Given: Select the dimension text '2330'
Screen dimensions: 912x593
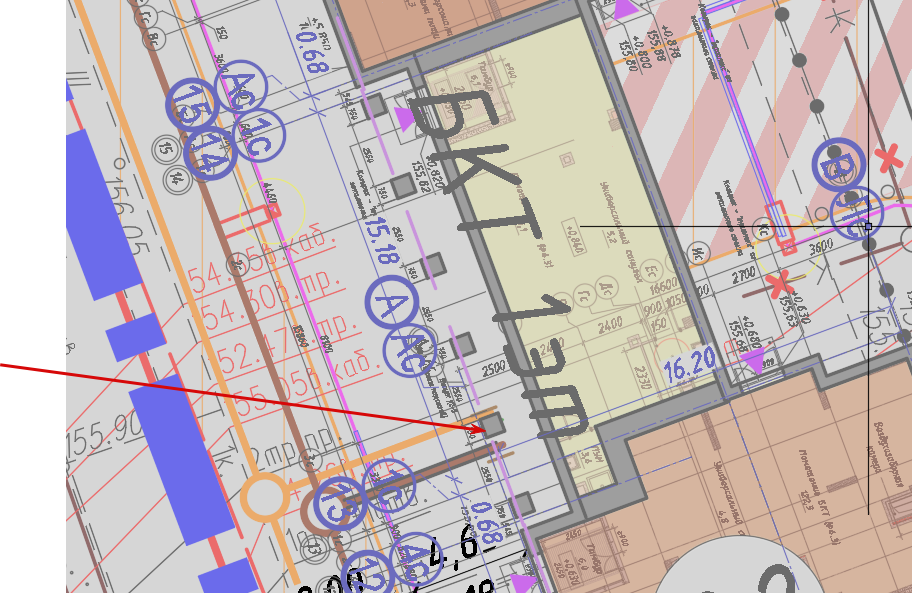Looking at the screenshot, I should [643, 379].
